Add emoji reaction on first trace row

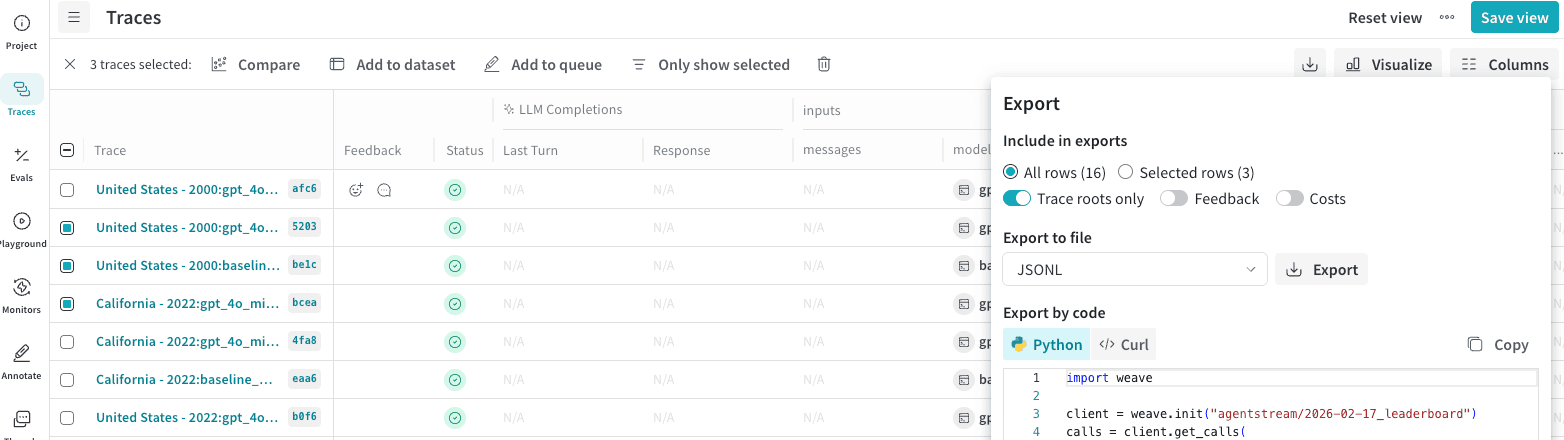[355, 190]
